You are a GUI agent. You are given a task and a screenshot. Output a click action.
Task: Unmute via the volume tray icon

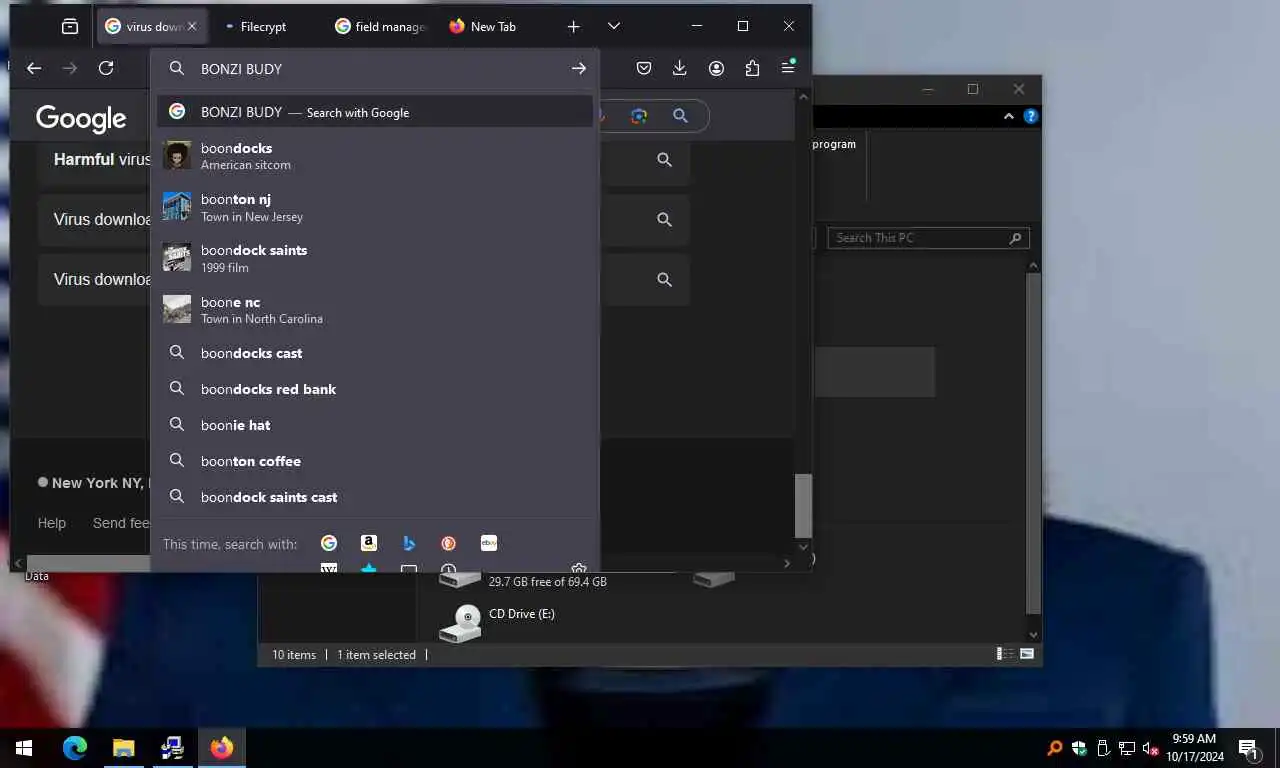(1151, 748)
